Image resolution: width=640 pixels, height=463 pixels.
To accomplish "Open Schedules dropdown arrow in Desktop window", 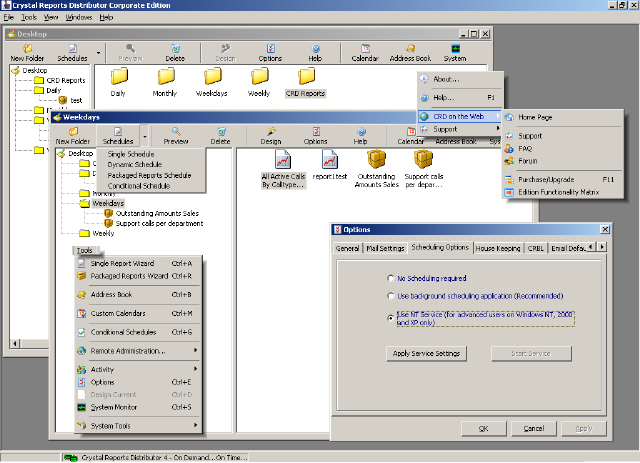I will click(98, 53).
